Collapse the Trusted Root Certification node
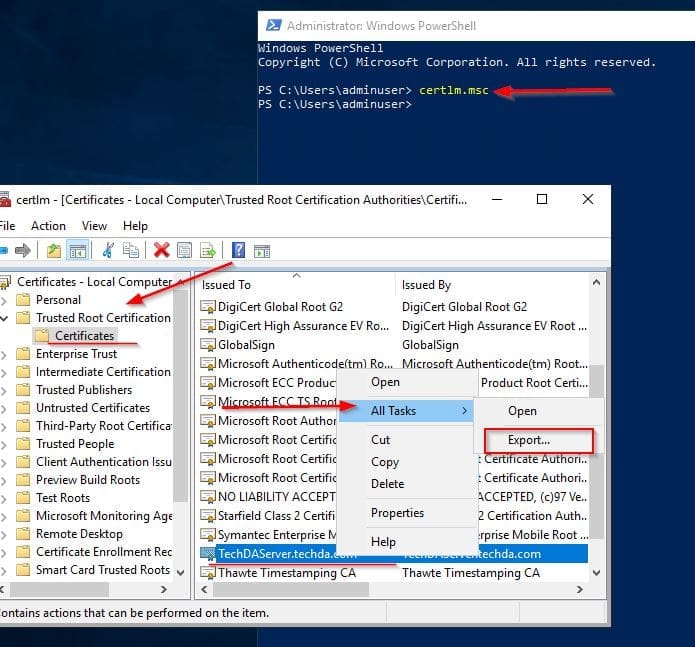 4,318
